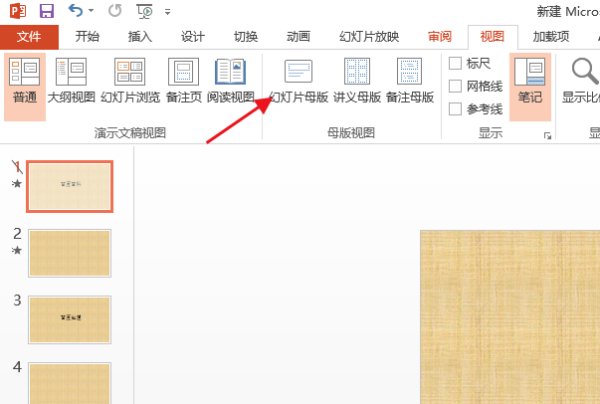Select slide 4 thumbnail
The height and width of the screenshot is (404, 600).
(x=70, y=383)
